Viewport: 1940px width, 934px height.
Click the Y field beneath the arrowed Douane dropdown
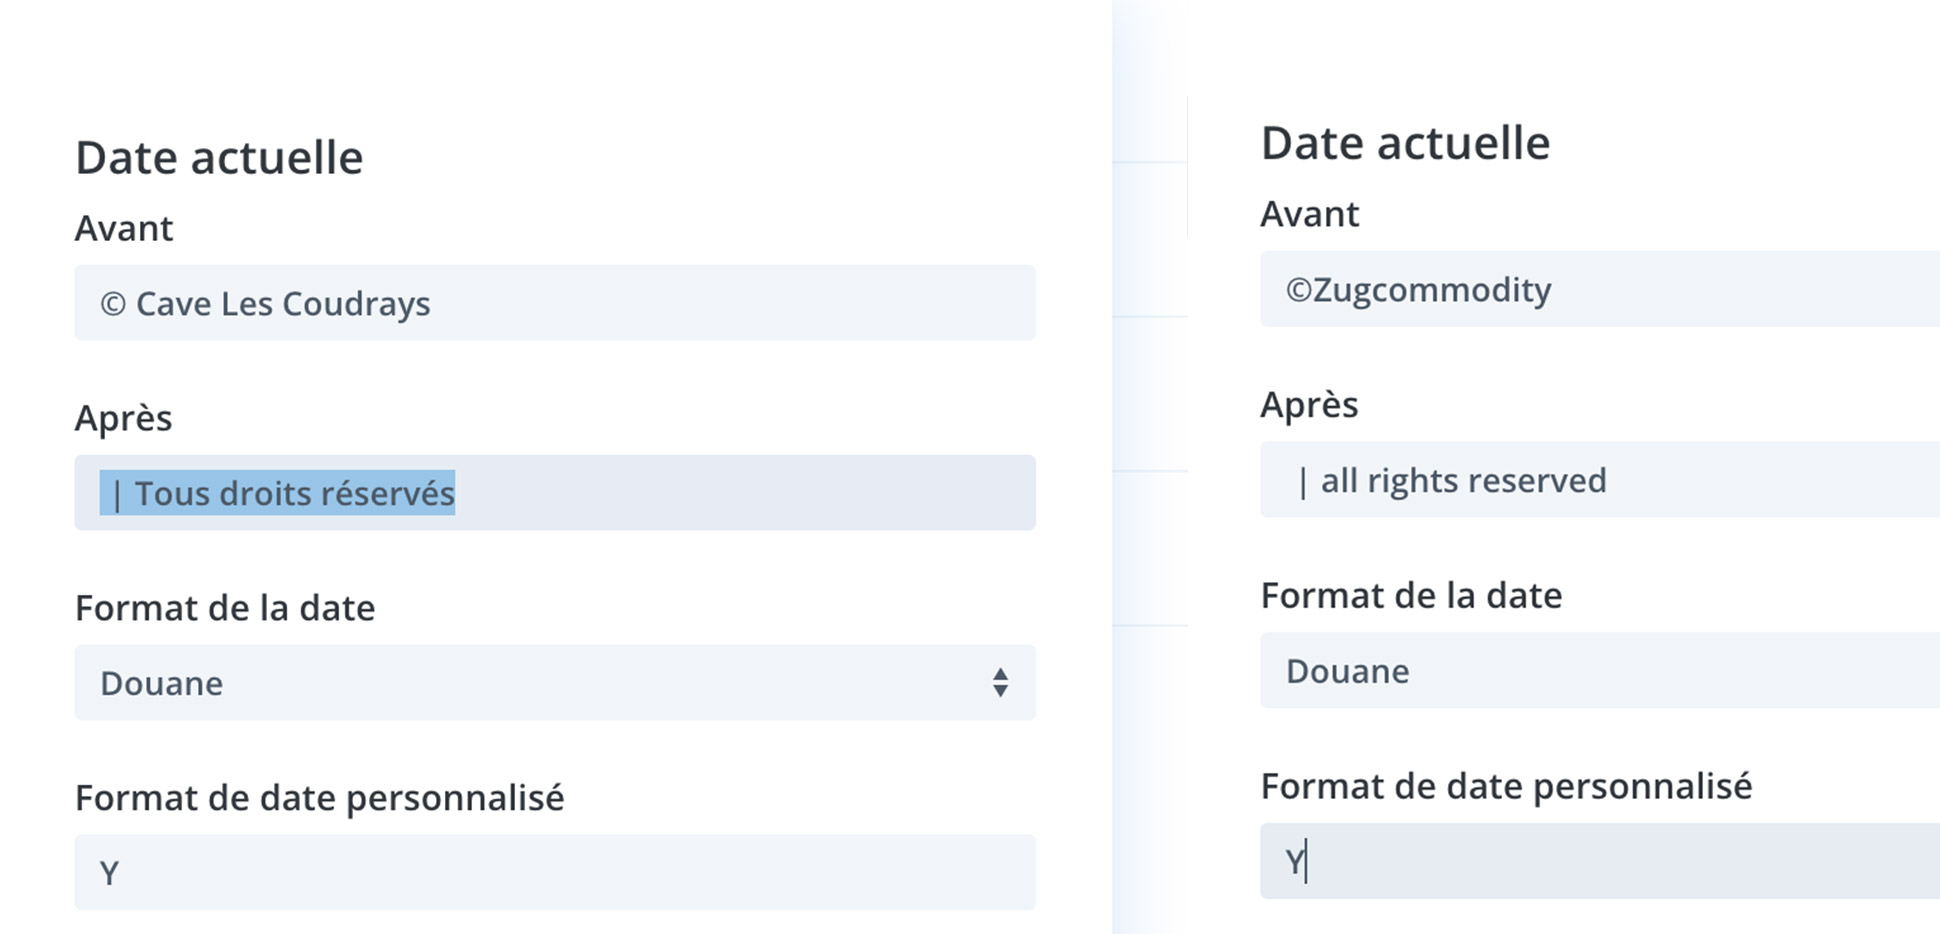coord(554,873)
